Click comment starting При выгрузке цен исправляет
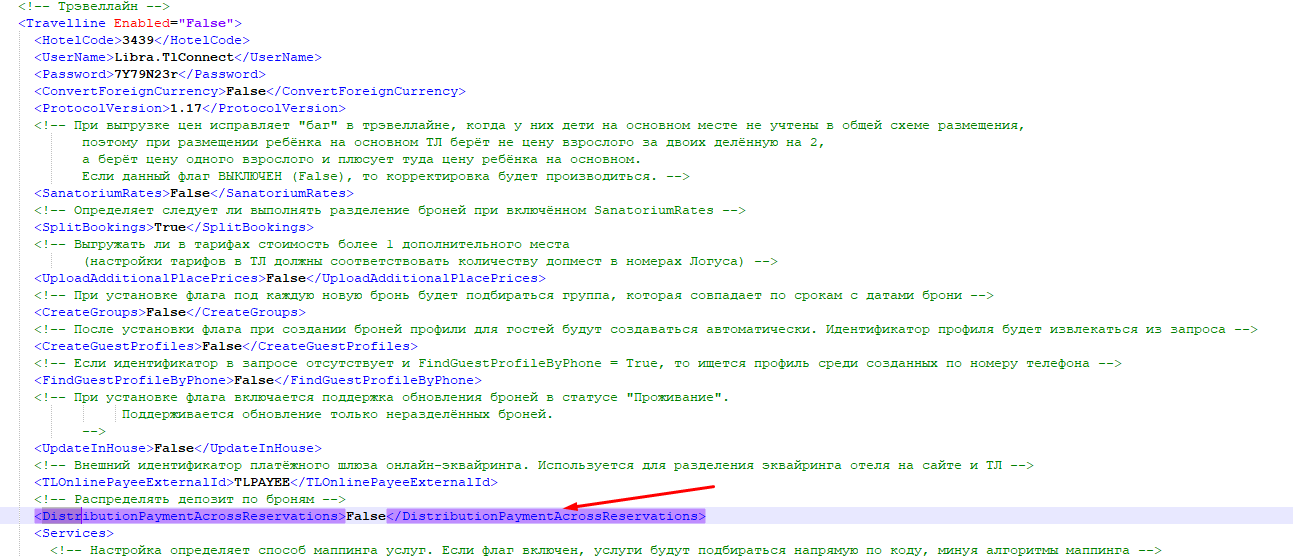This screenshot has height=556, width=1293. pyautogui.click(x=531, y=125)
